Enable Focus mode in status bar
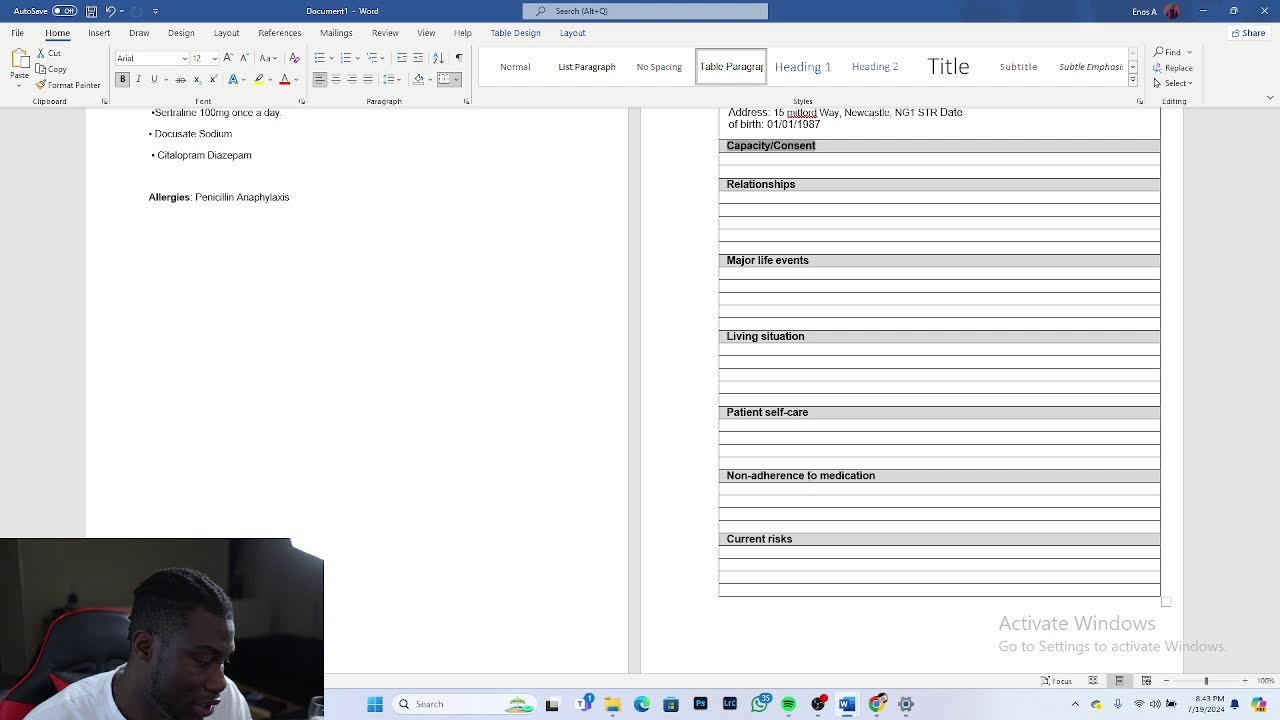Viewport: 1280px width, 720px height. [1056, 681]
